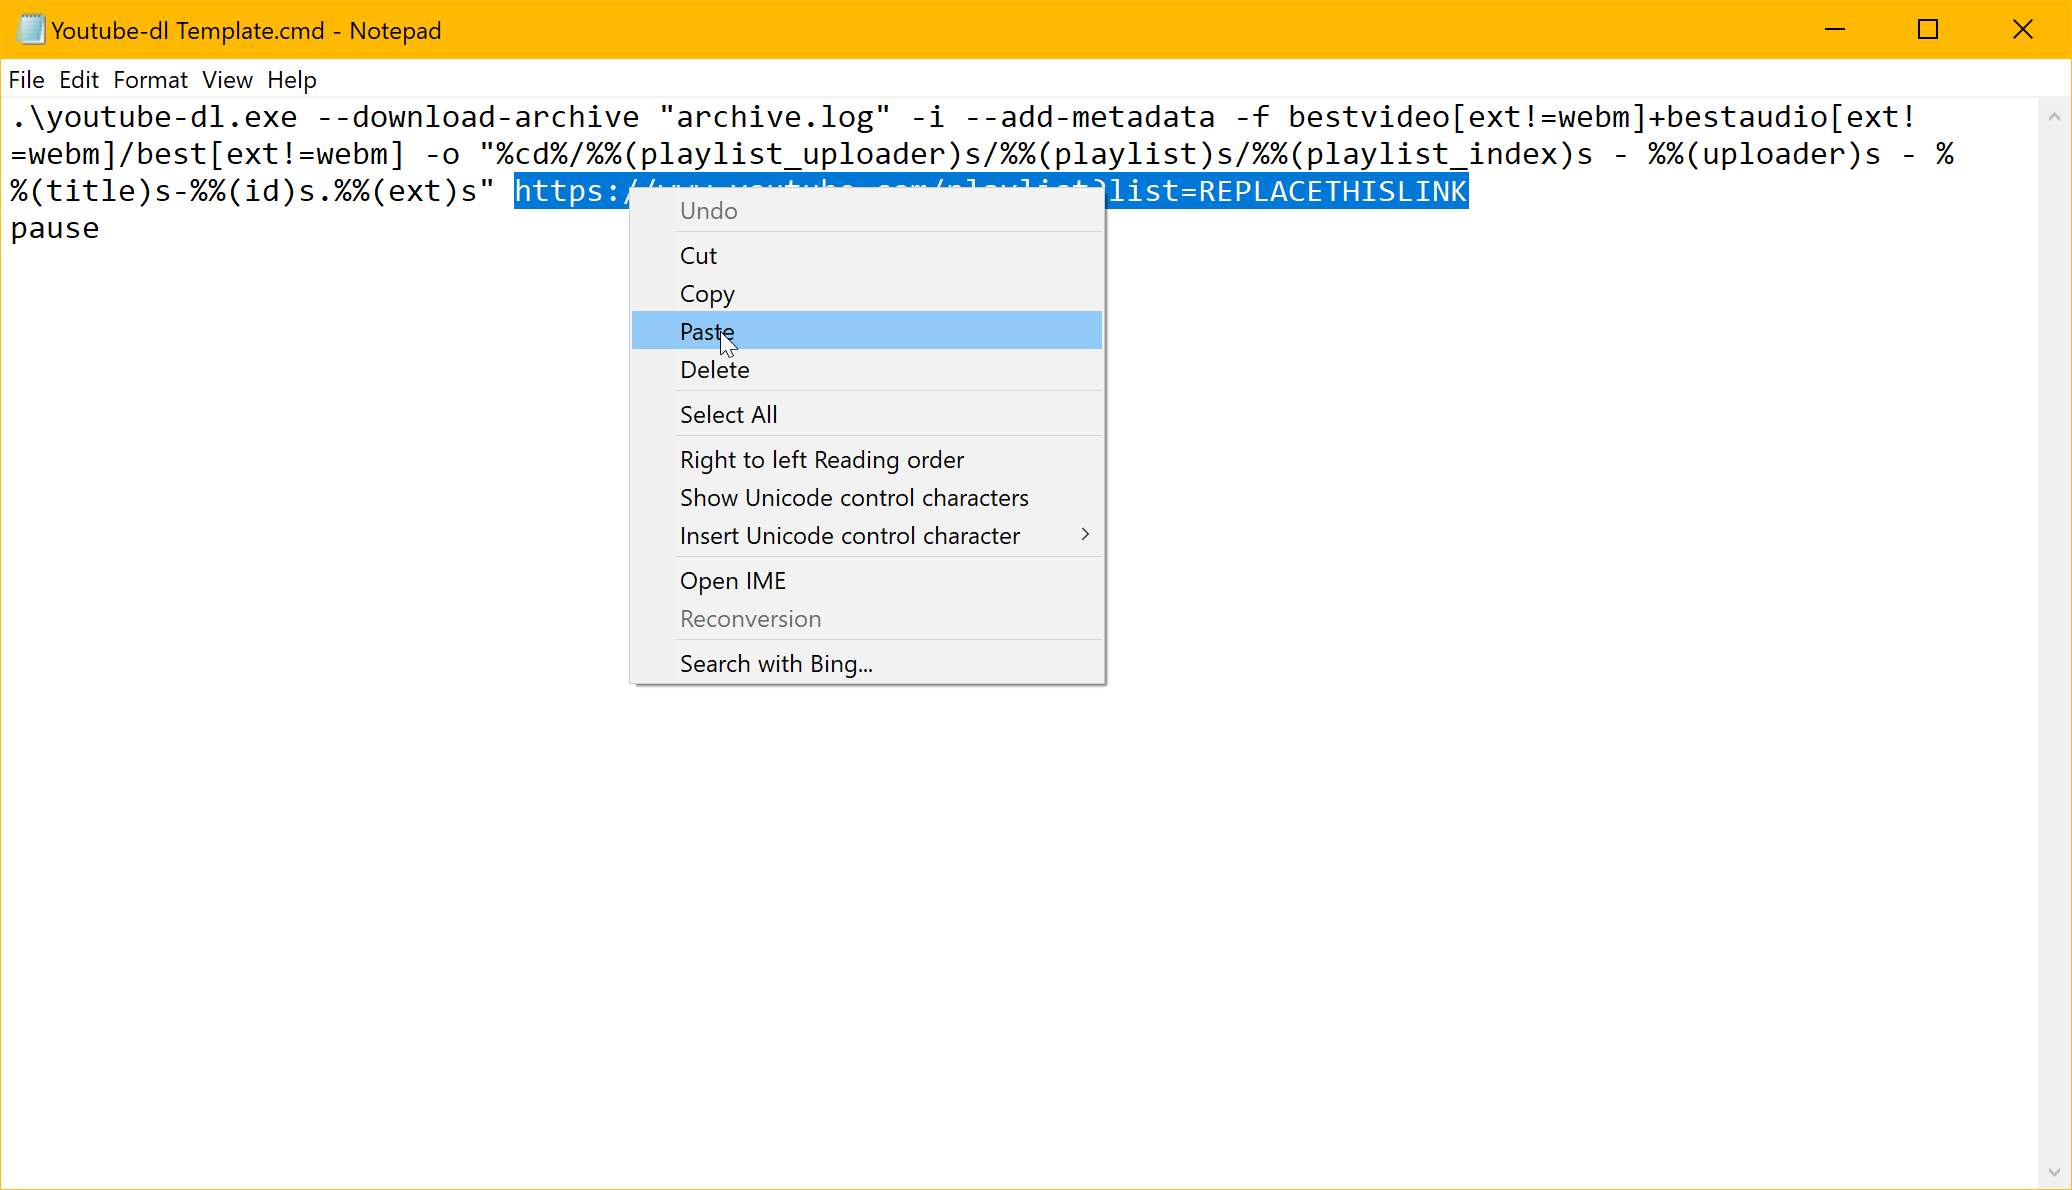Open the File menu
2072x1190 pixels.
pos(26,80)
